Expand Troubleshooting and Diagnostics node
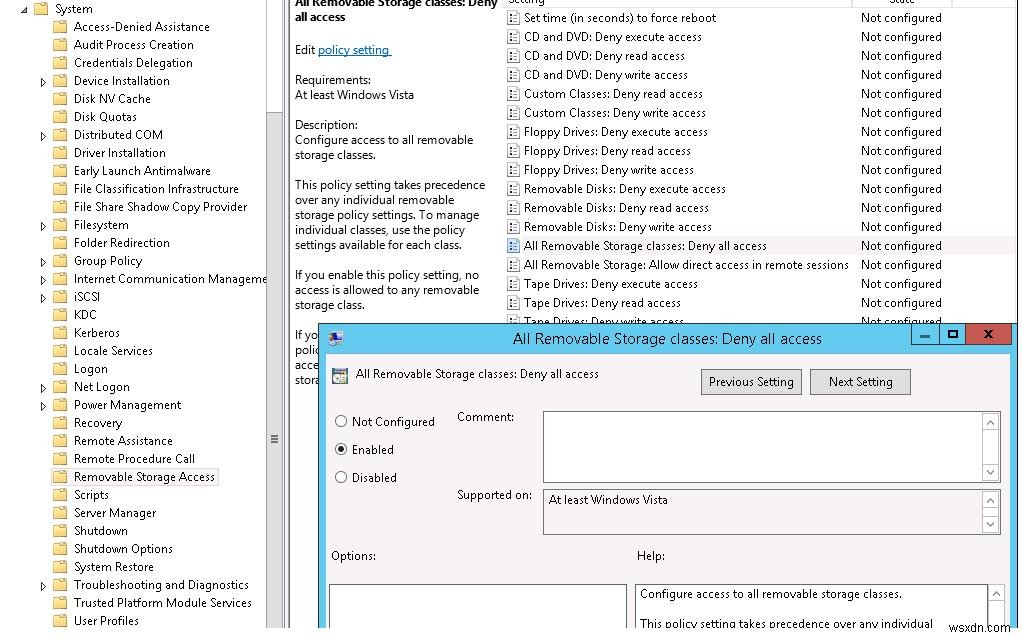Screen dimensions: 1022x638 click(x=42, y=584)
